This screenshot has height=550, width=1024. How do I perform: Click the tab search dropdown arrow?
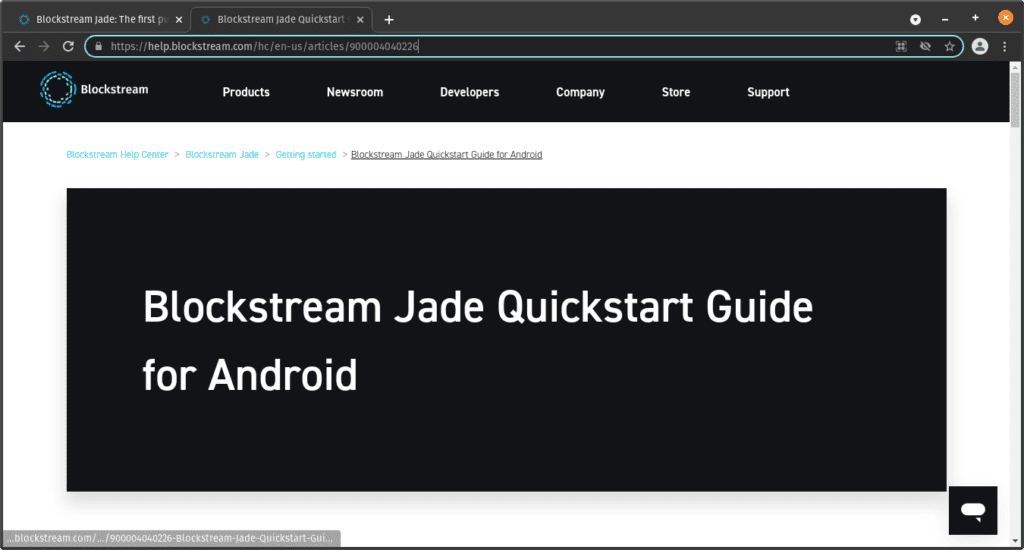coord(916,20)
